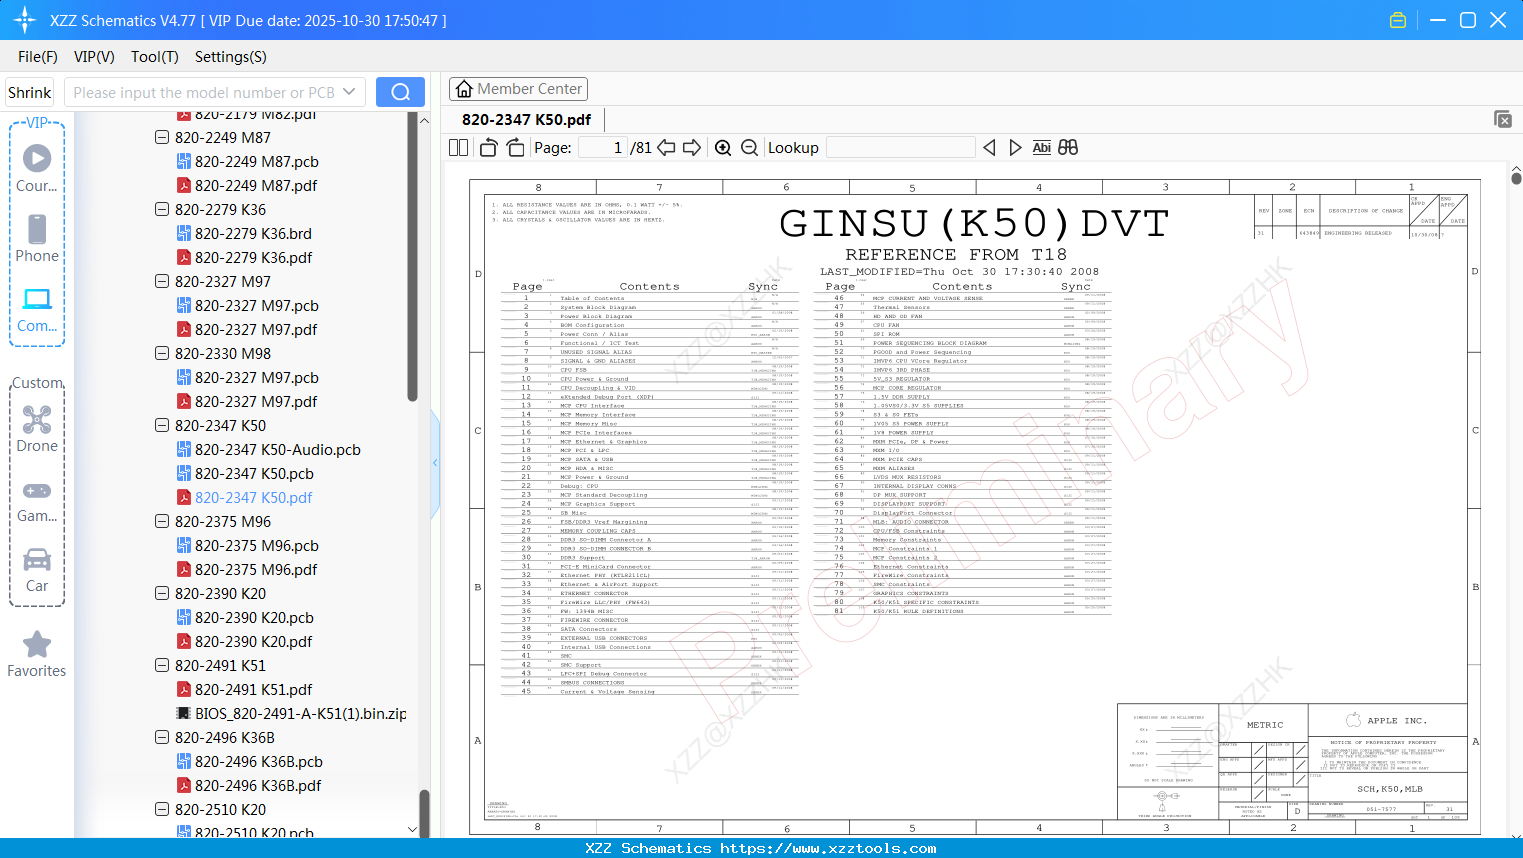Go to the previous page arrow
Viewport: 1523px width, 858px height.
pos(666,148)
